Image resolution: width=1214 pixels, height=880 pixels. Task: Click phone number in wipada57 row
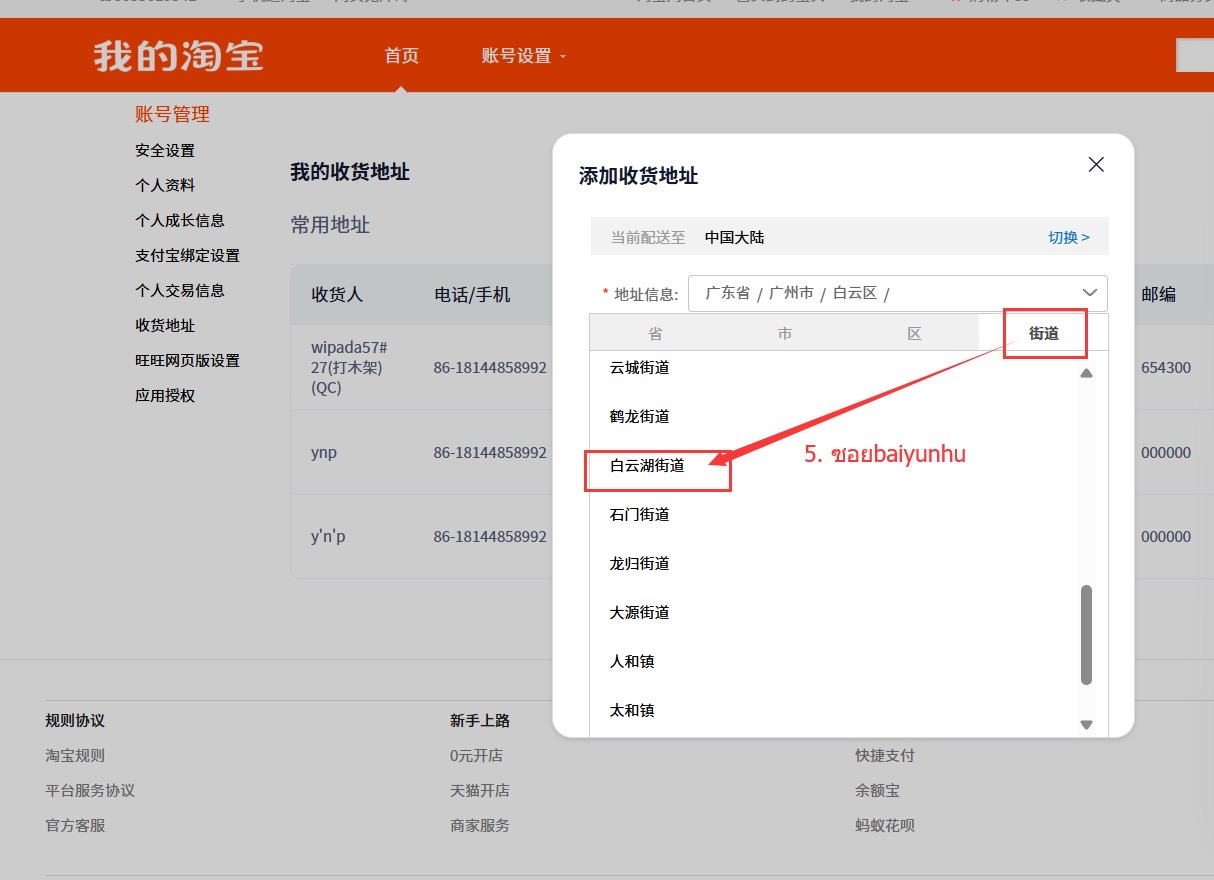pyautogui.click(x=490, y=368)
